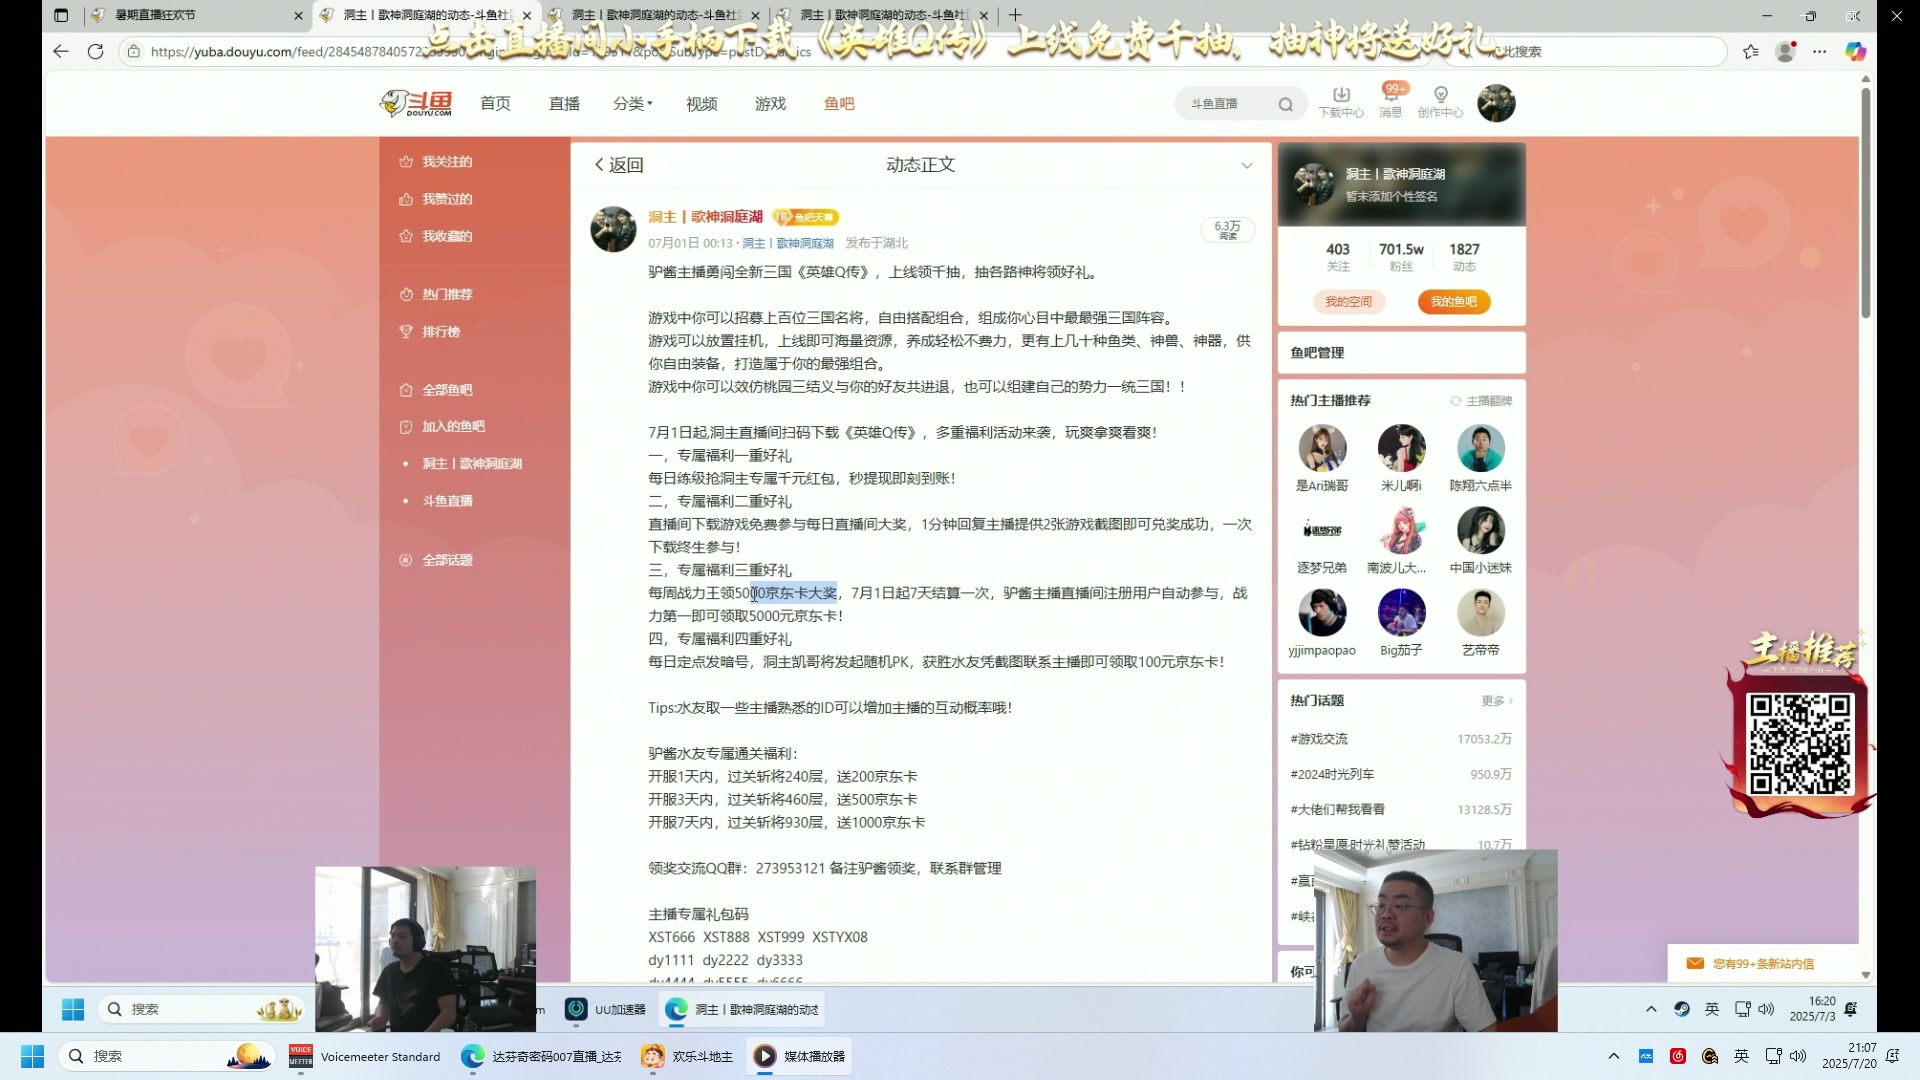Show hidden tray icons chevron in bottom taskbar

1613,1056
